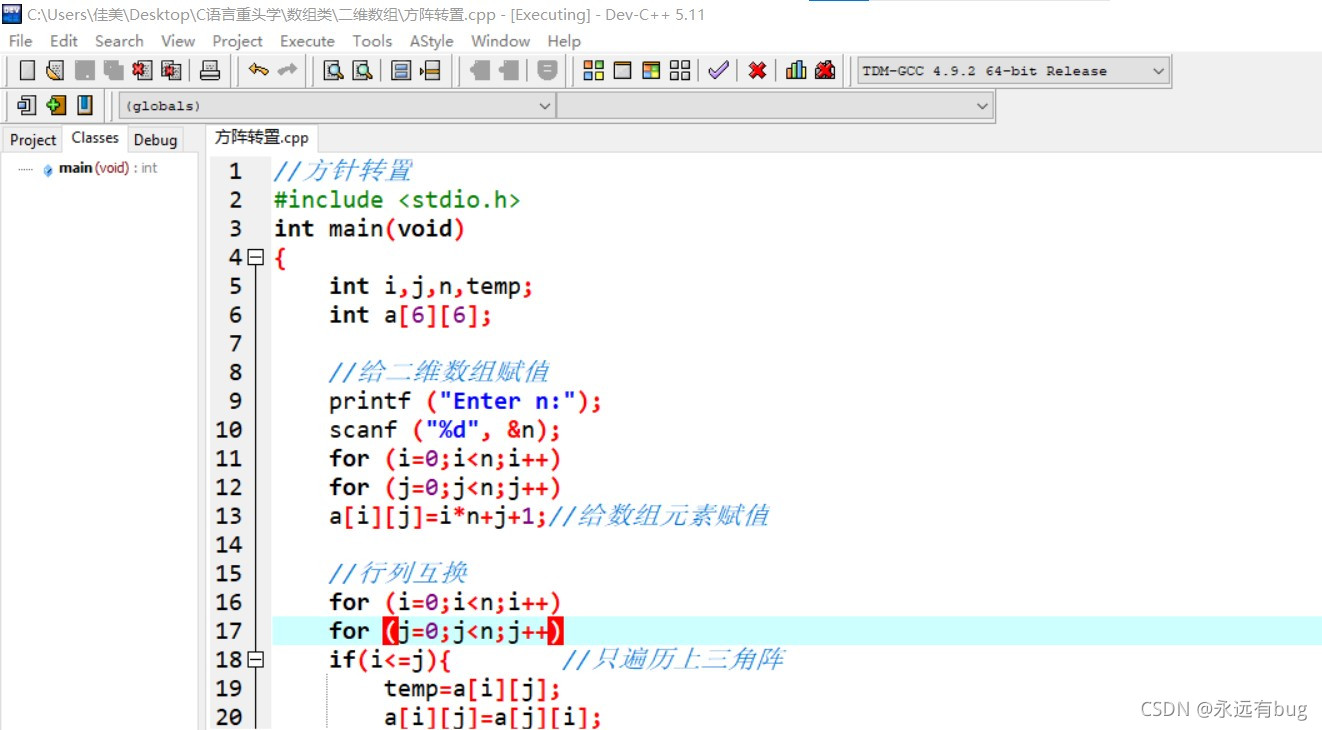
Task: Click the code if(i<=j){ on line 18
Action: (x=391, y=659)
